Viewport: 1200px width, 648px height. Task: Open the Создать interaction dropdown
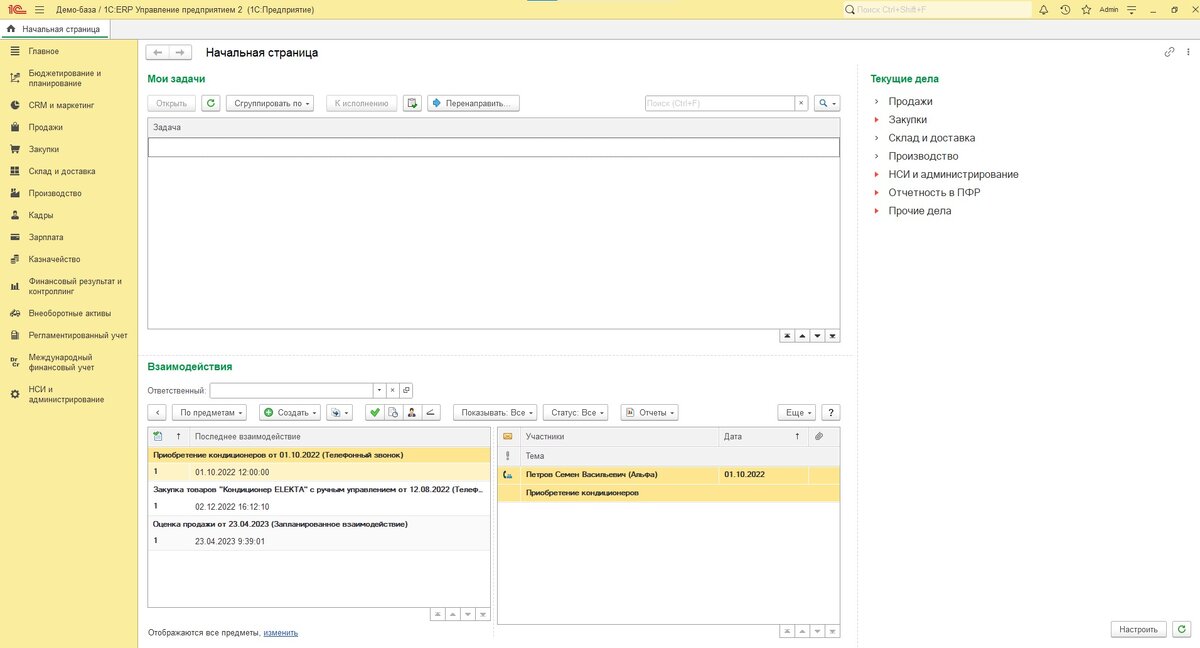click(290, 412)
